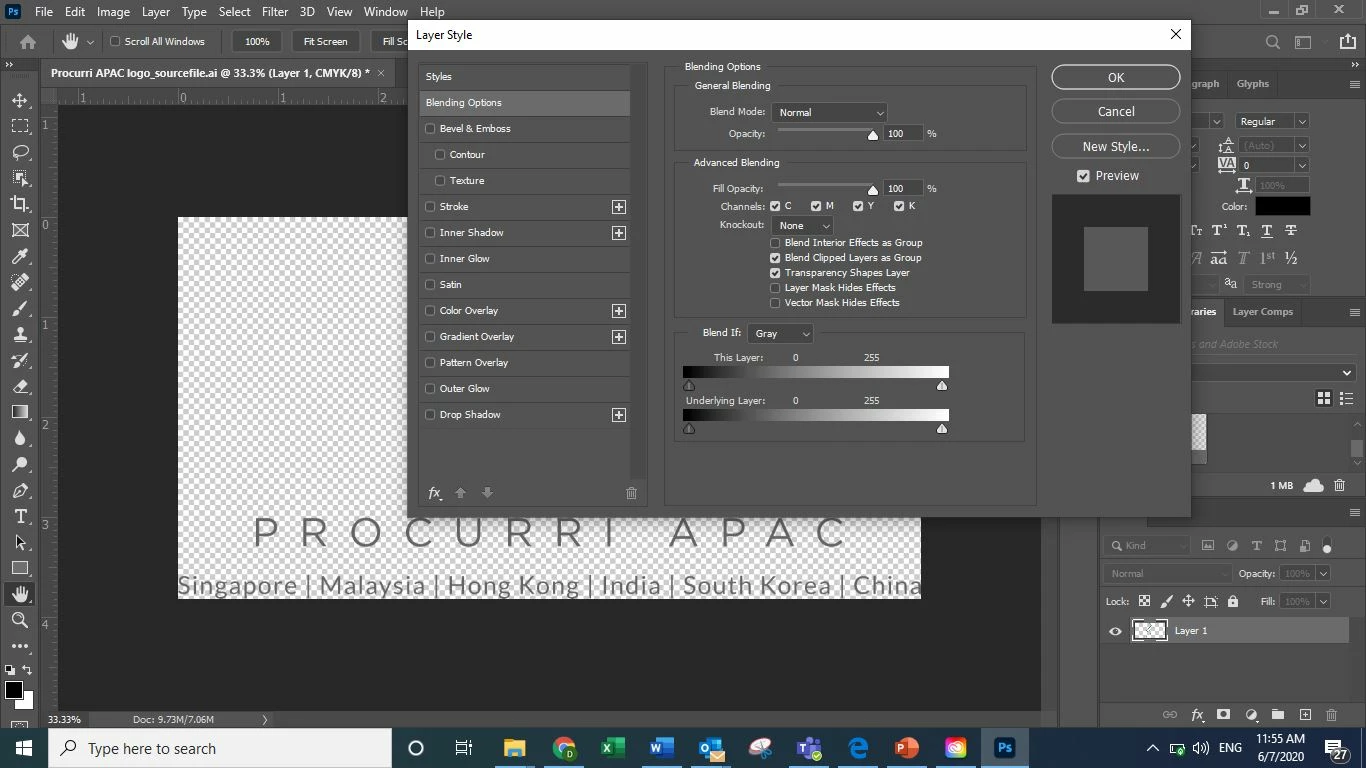Click the add layer mask icon
Image resolution: width=1366 pixels, height=768 pixels.
coord(1224,715)
